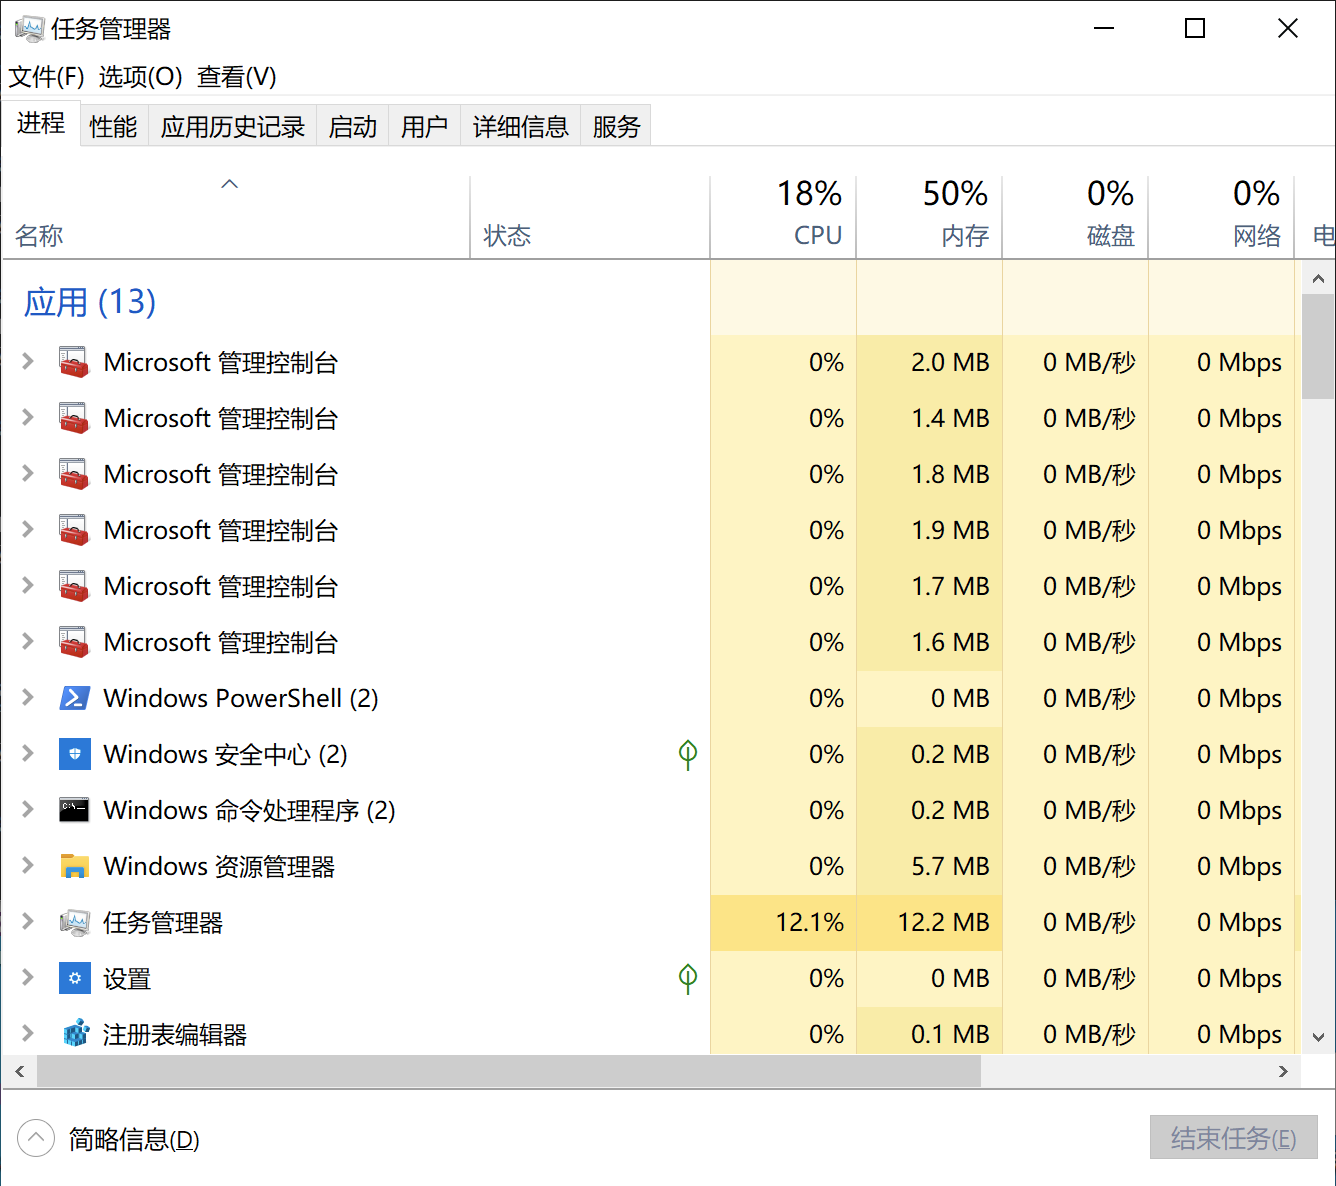Open the 查看(V) menu
Image resolution: width=1336 pixels, height=1186 pixels.
[x=237, y=77]
